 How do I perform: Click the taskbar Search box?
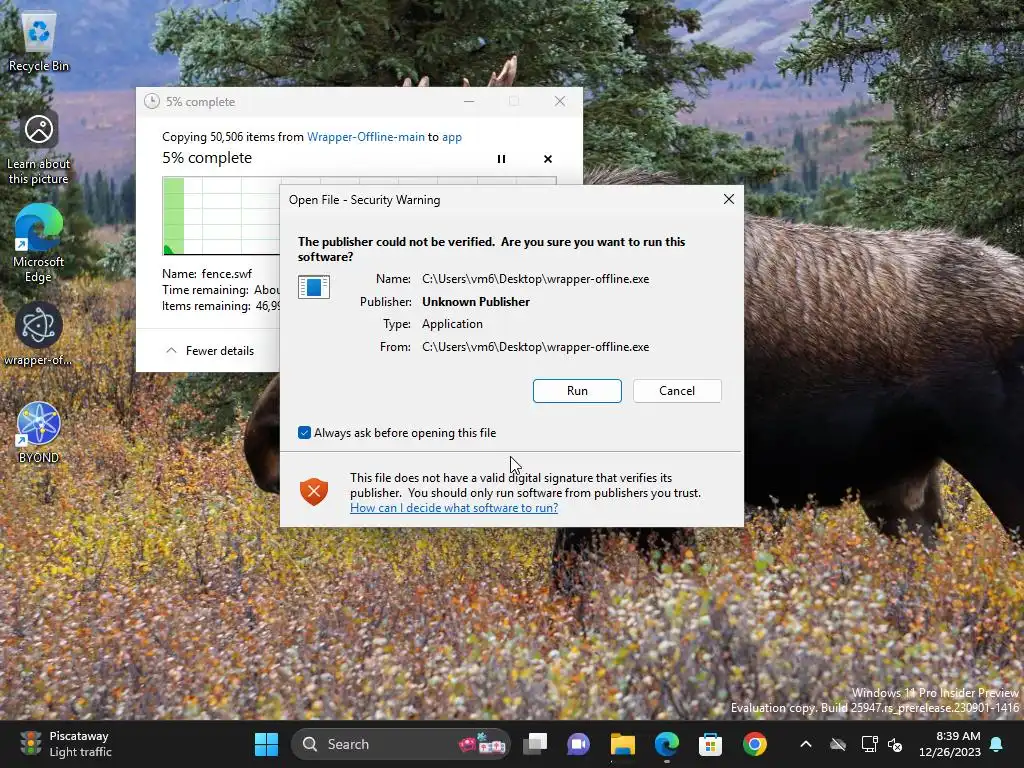pos(400,744)
